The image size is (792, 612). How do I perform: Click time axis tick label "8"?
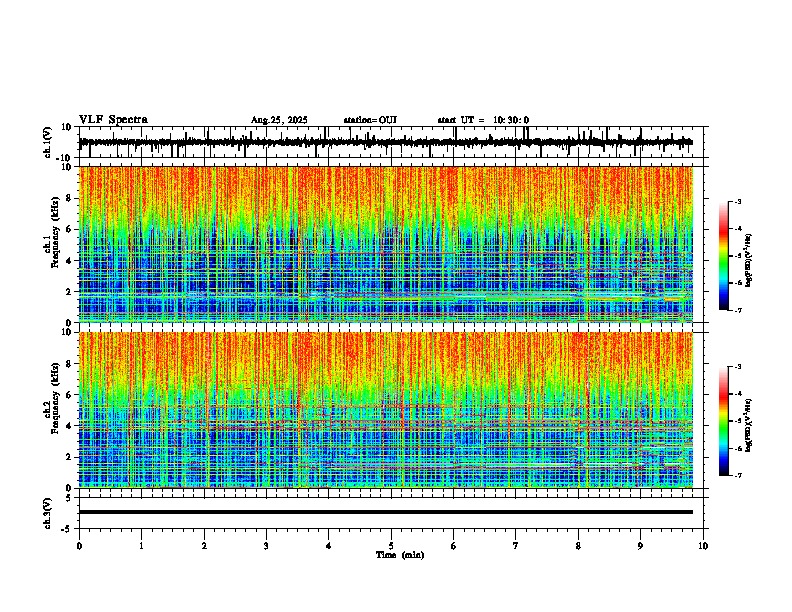[x=578, y=546]
